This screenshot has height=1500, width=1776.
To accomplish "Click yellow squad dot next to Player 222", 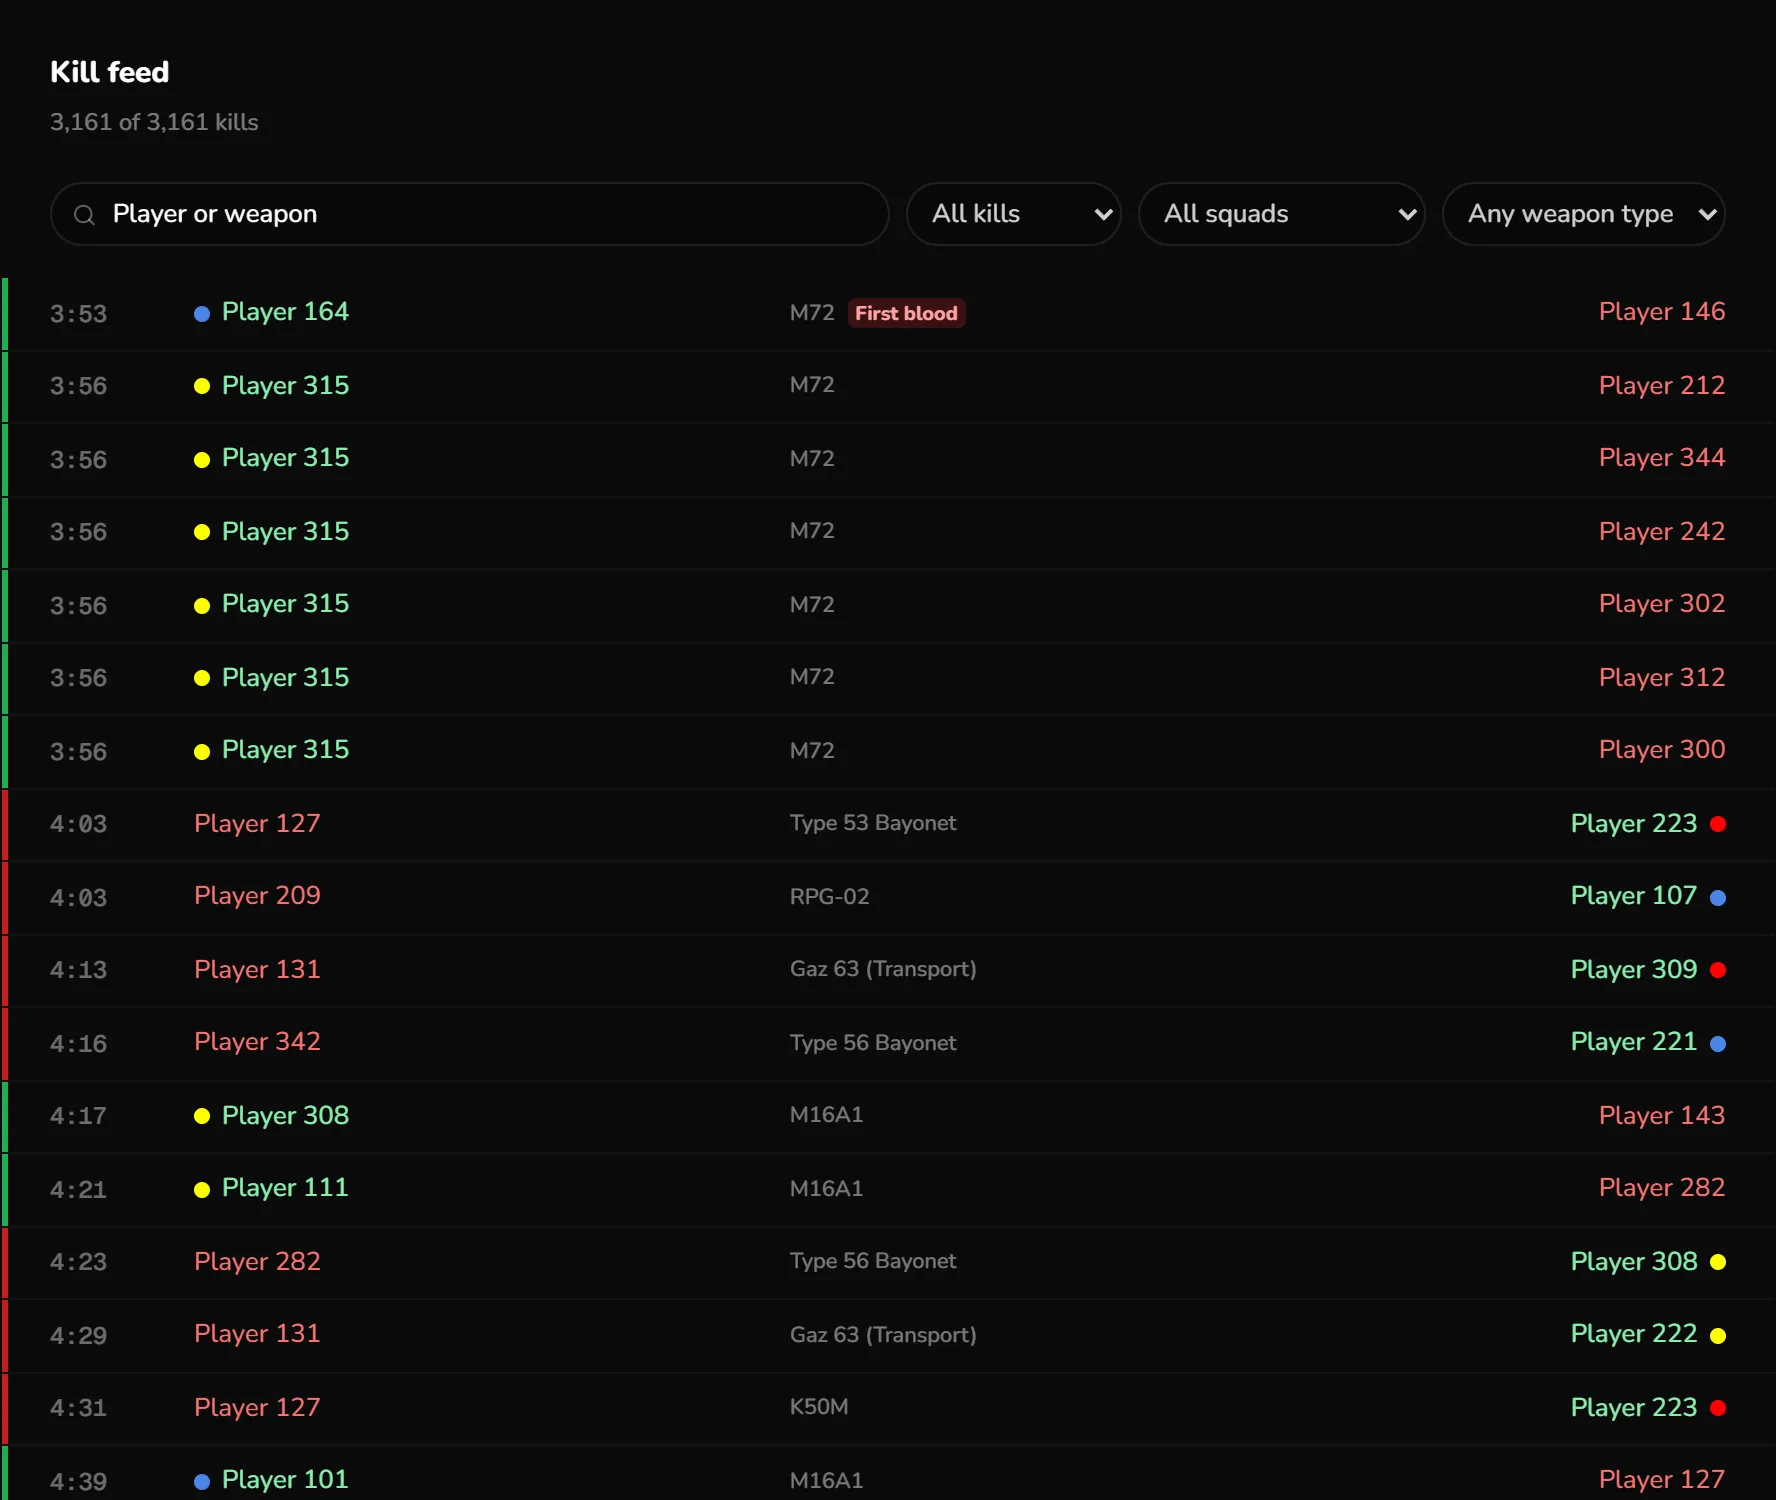I will pyautogui.click(x=1718, y=1336).
